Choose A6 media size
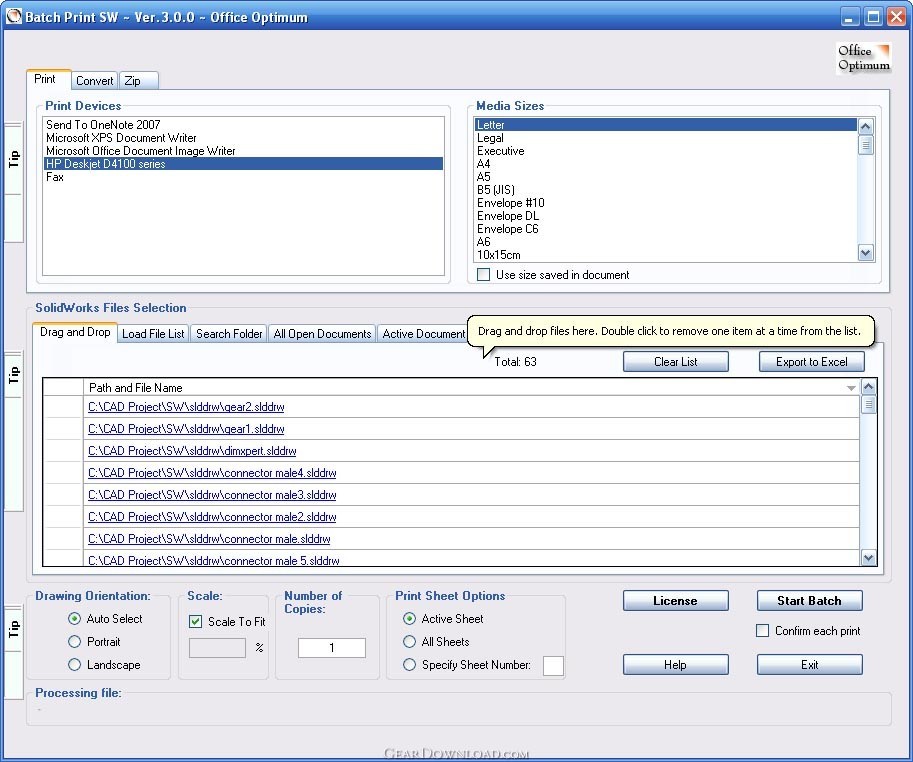Screen dimensions: 913x762 coord(666,242)
